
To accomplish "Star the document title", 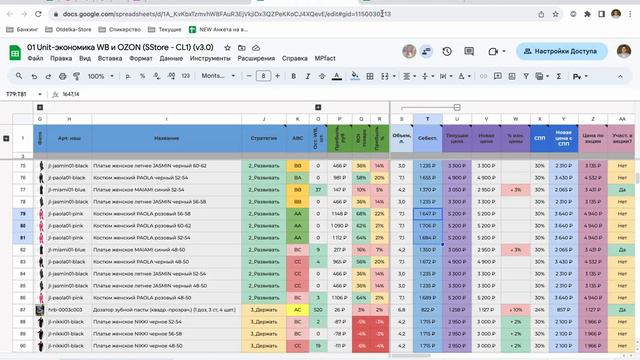I will click(227, 48).
